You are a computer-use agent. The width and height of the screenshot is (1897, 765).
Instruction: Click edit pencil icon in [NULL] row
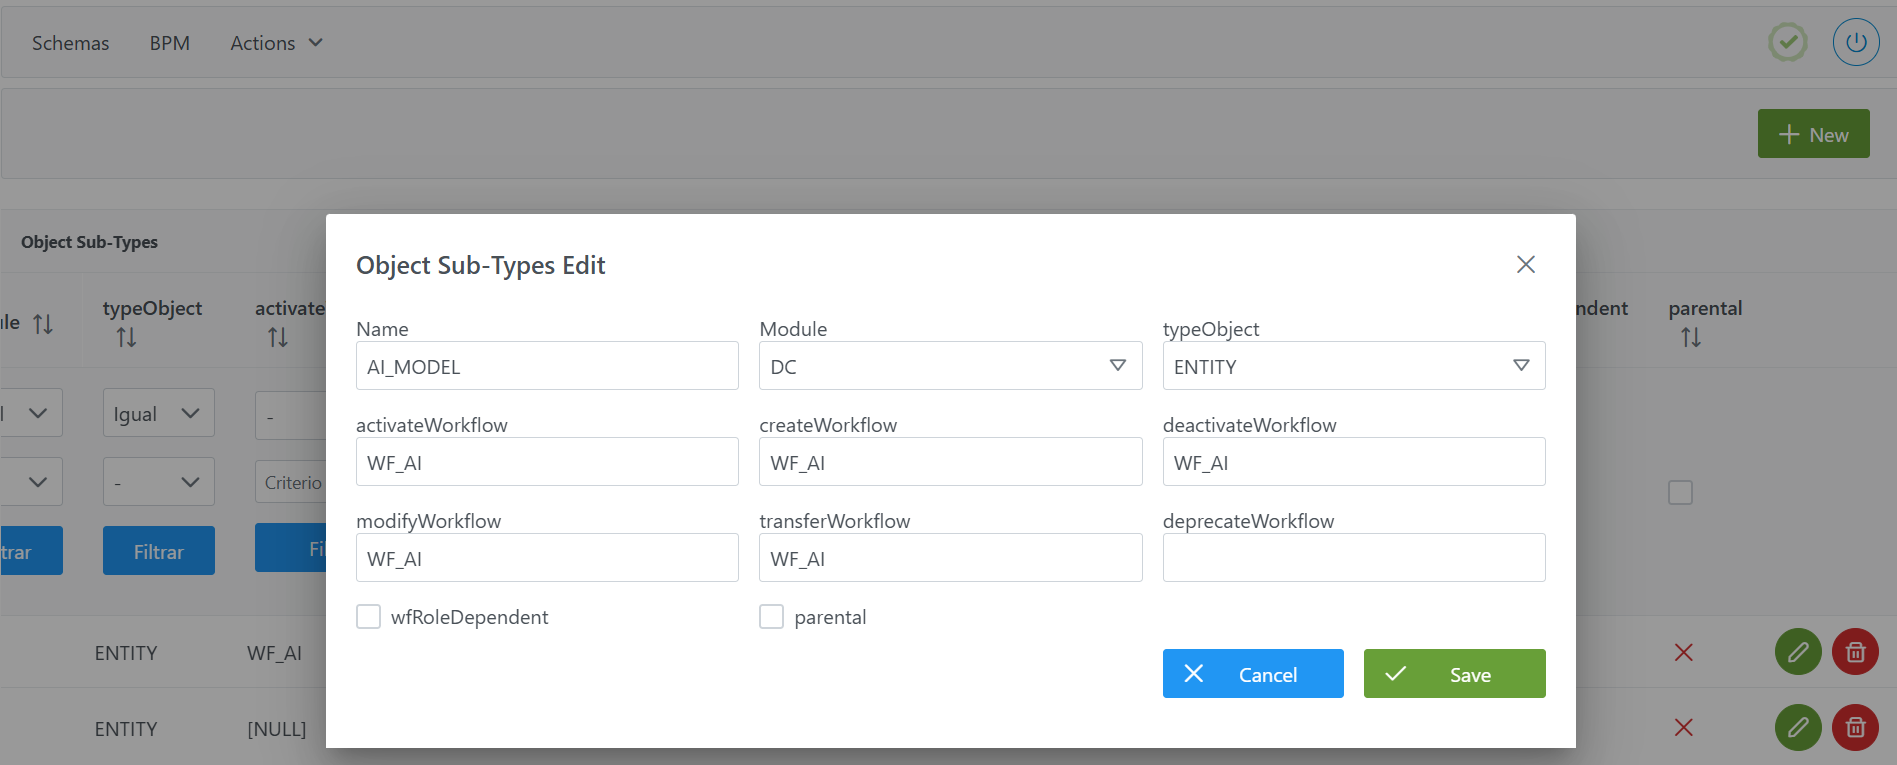(x=1797, y=727)
